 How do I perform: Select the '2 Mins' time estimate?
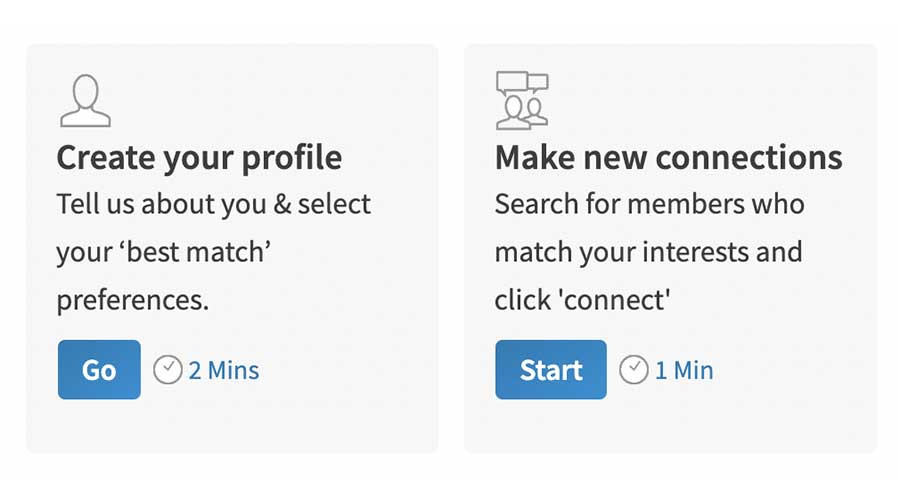223,370
